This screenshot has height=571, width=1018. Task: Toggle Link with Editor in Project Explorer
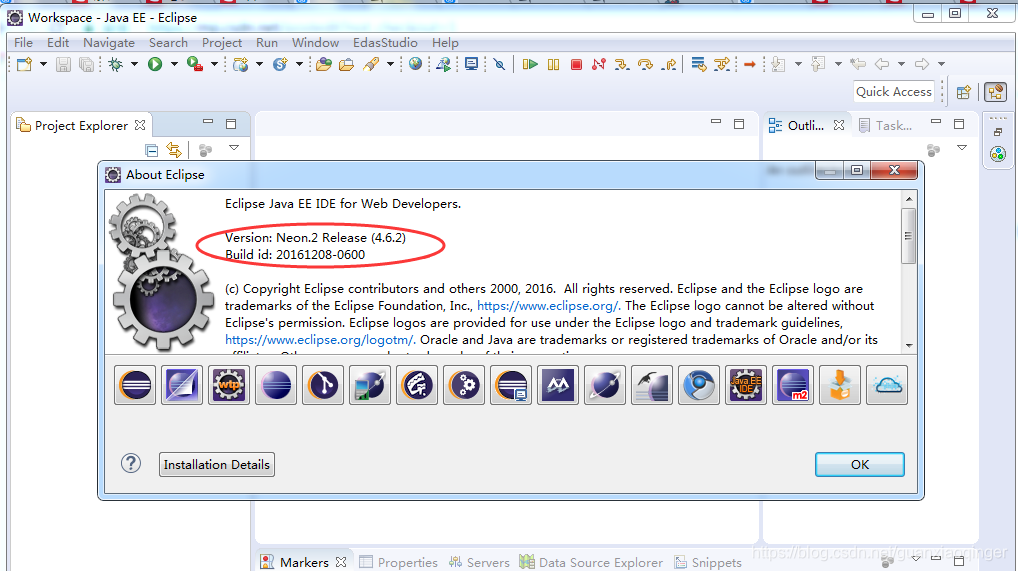174,150
